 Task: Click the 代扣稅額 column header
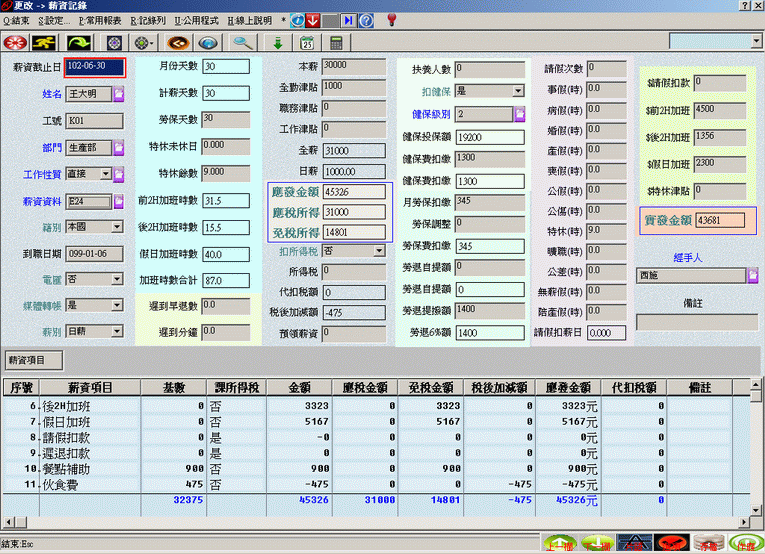point(634,388)
